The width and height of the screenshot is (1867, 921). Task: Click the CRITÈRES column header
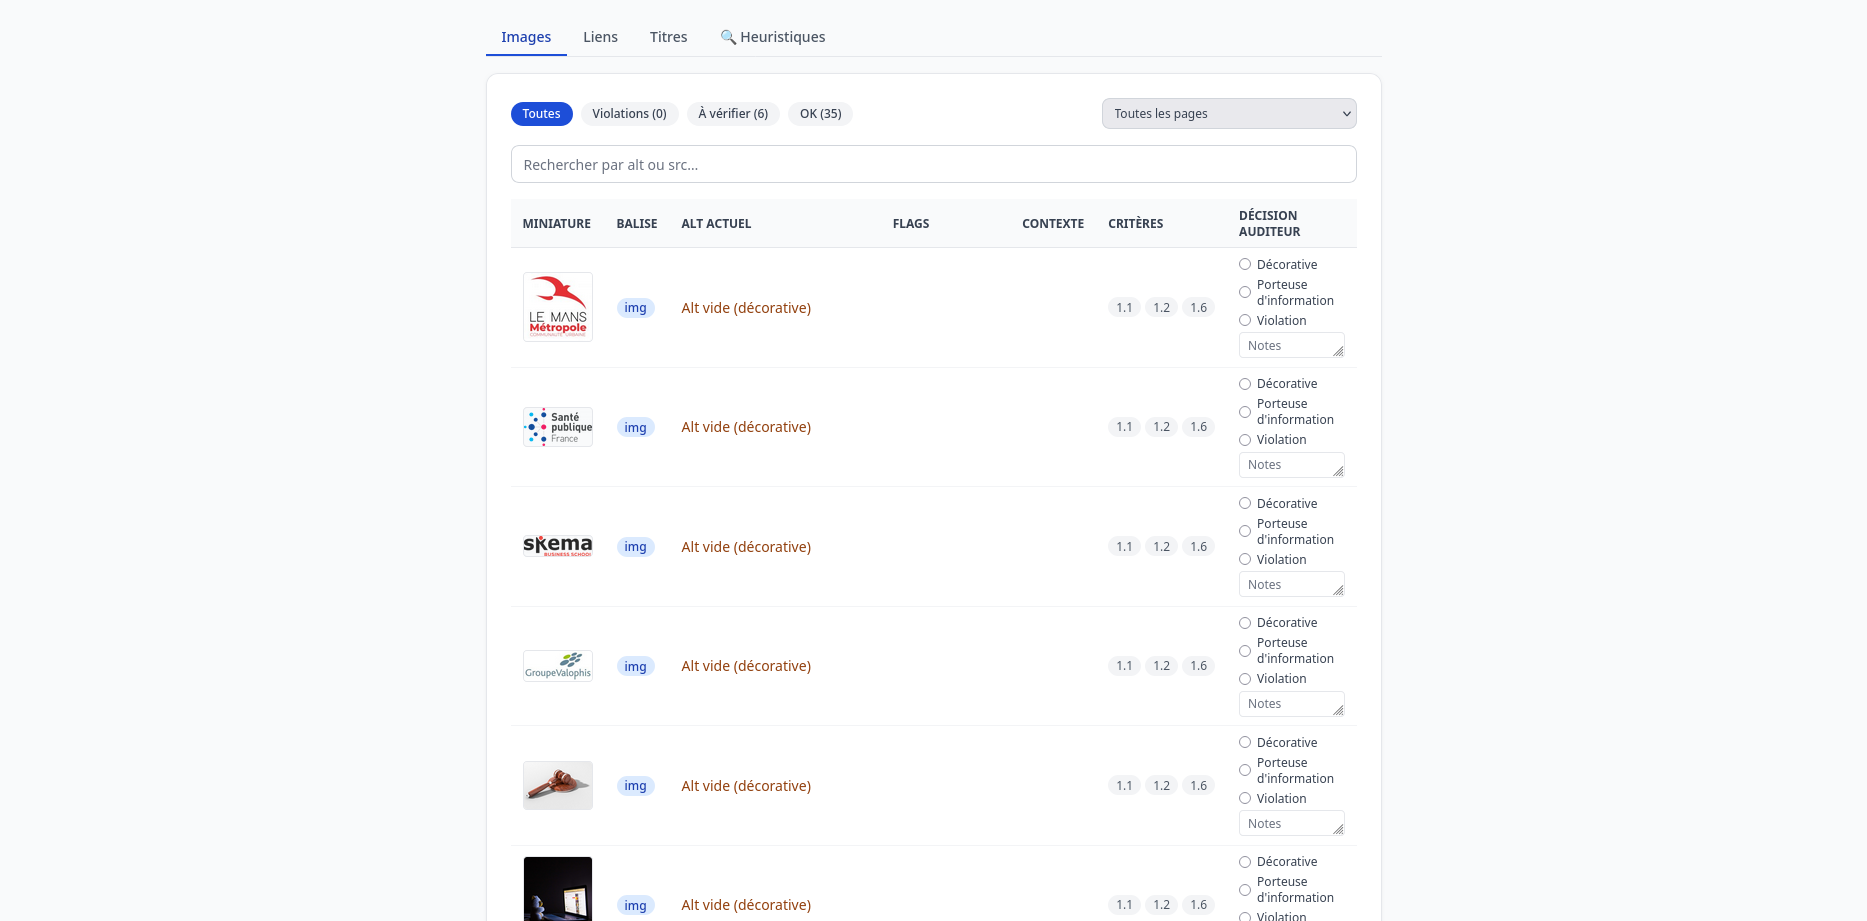(1135, 224)
